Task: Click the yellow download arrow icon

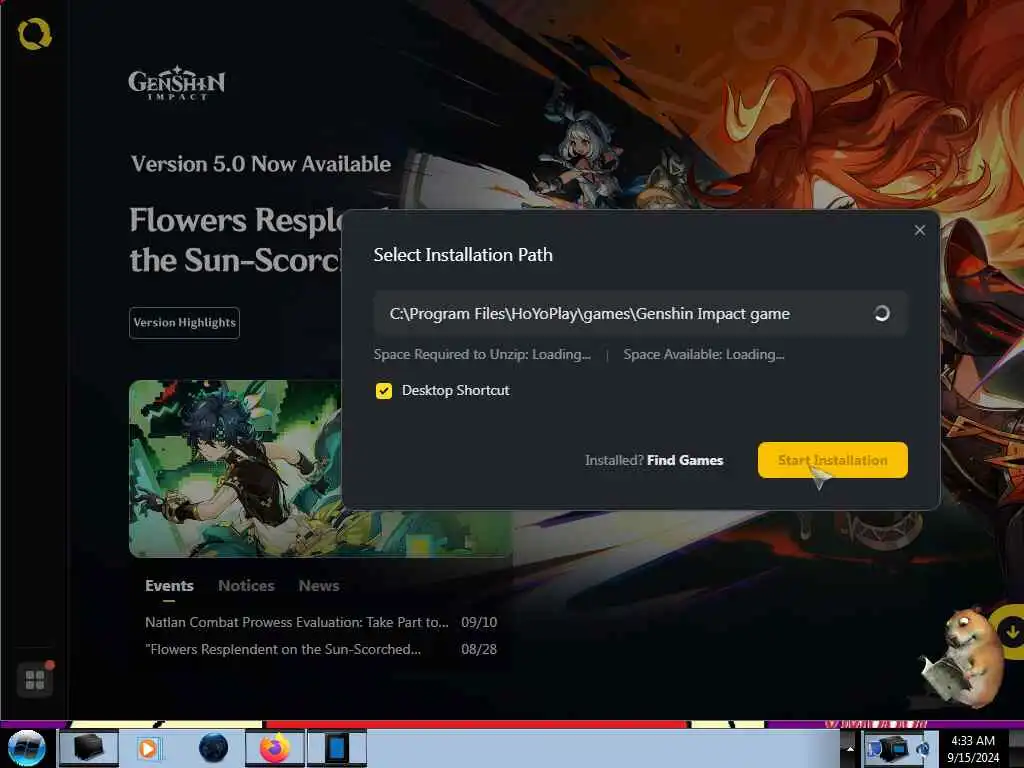Action: tap(1011, 632)
